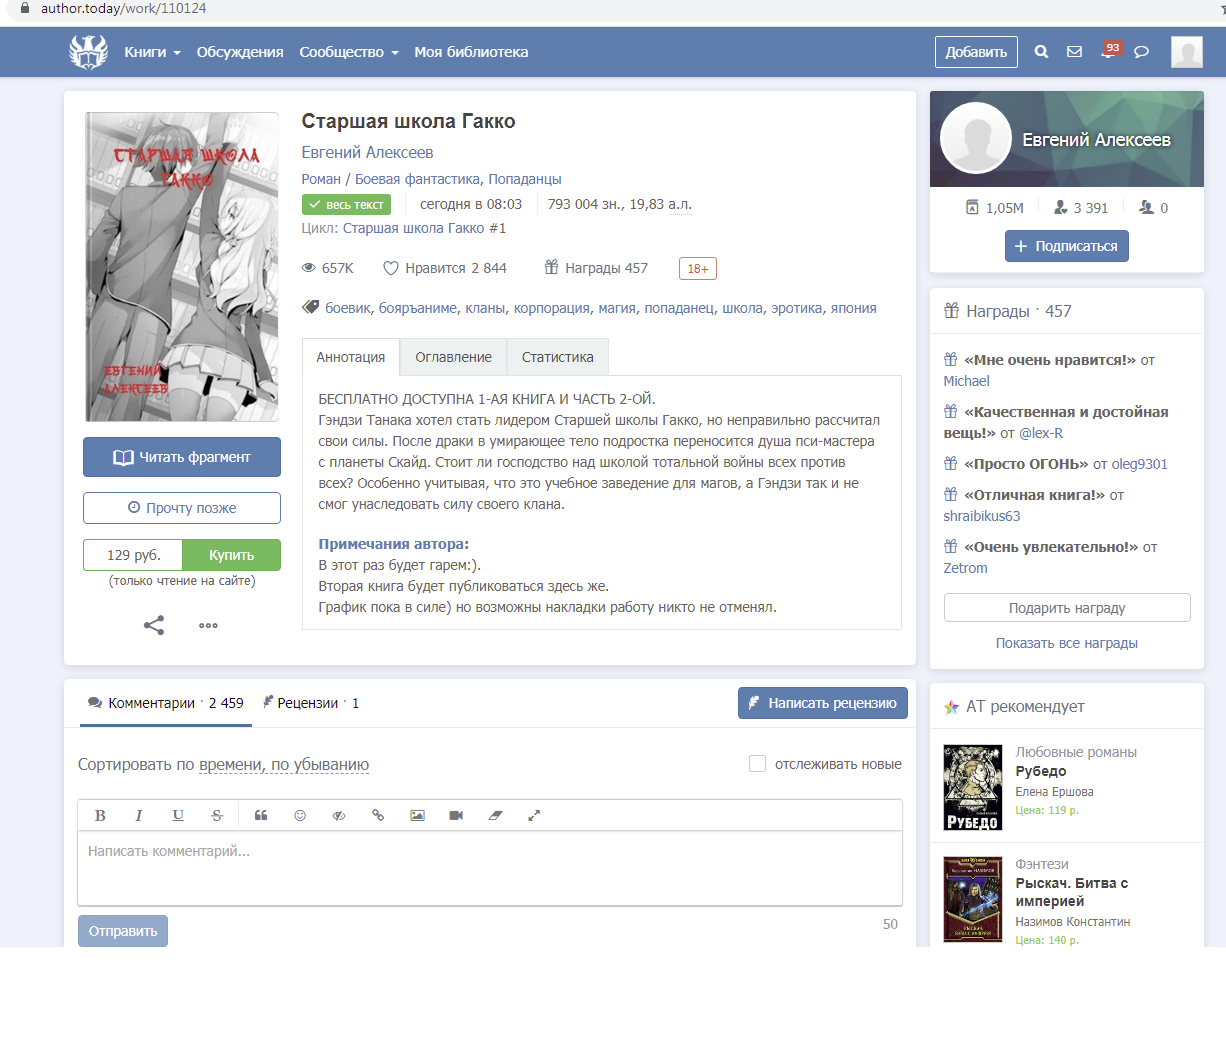Like the book via 'Нравится' heart
Image resolution: width=1226 pixels, height=1037 pixels.
(x=391, y=268)
